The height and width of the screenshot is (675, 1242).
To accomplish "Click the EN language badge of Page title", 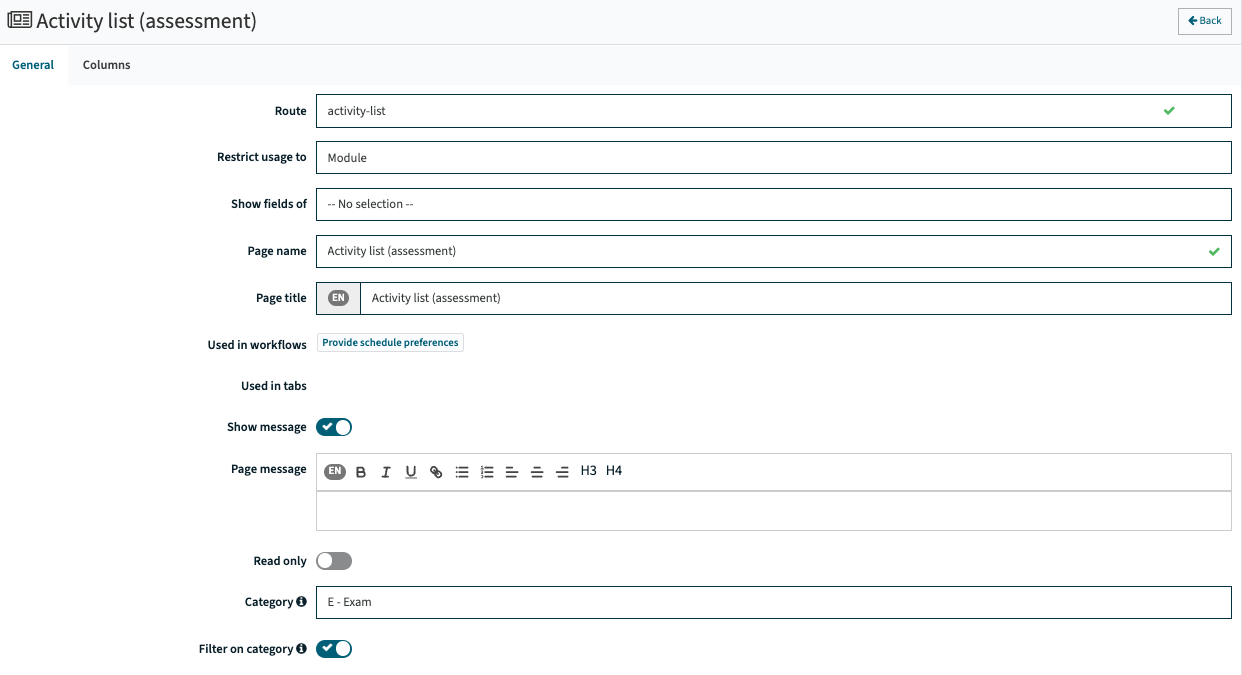I will (339, 298).
